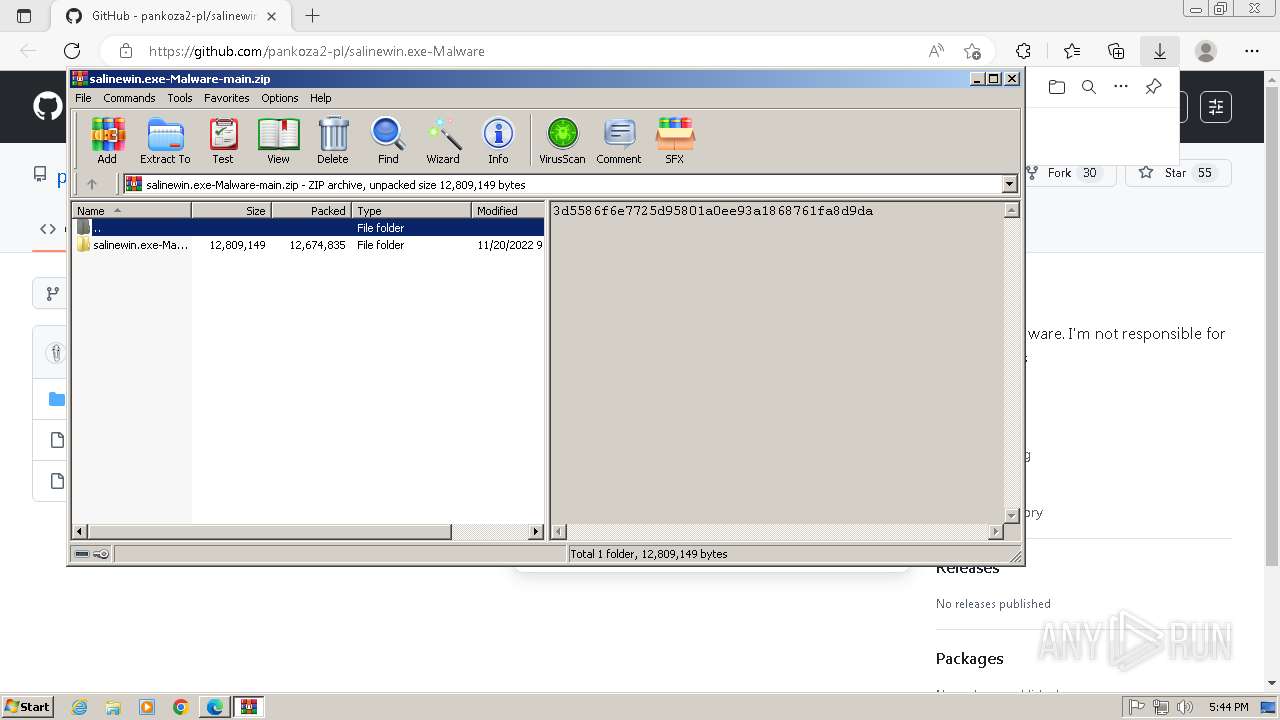Open the Favorites menu in WinRAR
This screenshot has width=1280, height=720.
pyautogui.click(x=227, y=98)
